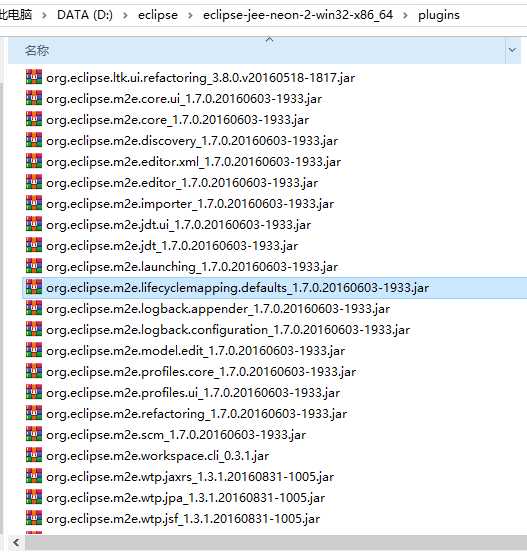Expand the 此电脑 breadcrumb chevron
527x552 pixels.
coord(44,15)
